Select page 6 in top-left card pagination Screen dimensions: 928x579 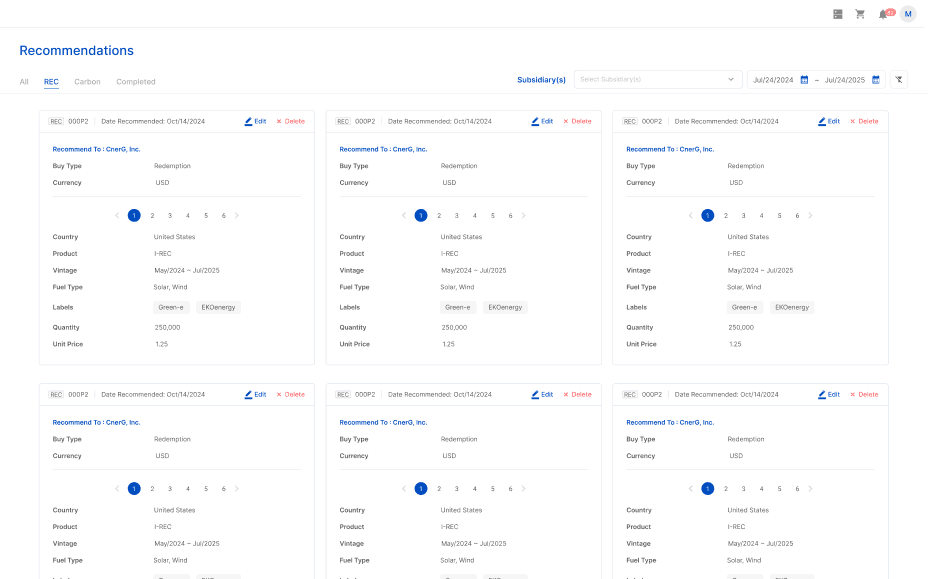tap(223, 215)
